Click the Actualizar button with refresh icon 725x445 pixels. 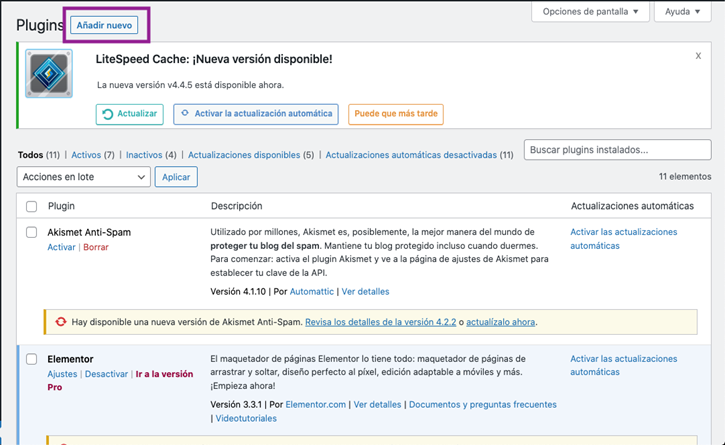[x=130, y=114]
